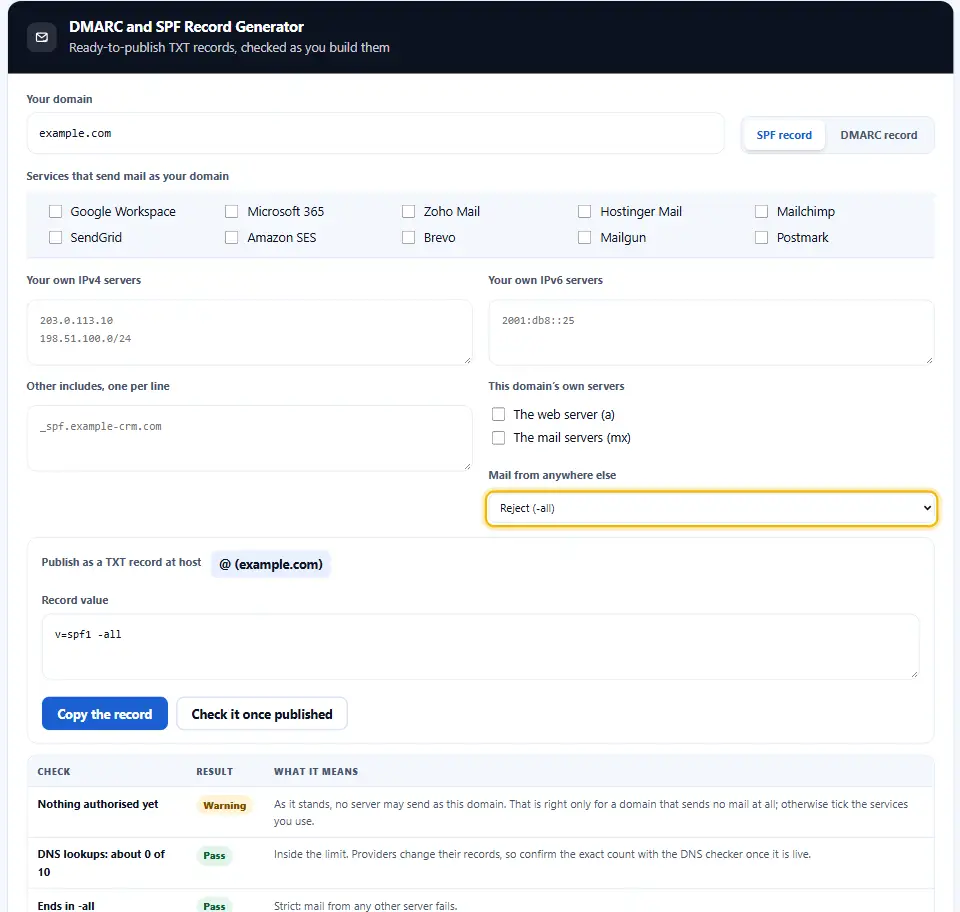This screenshot has height=912, width=960.
Task: Click the 'Ready-to-publish TXT records' subtitle
Action: pyautogui.click(x=229, y=48)
